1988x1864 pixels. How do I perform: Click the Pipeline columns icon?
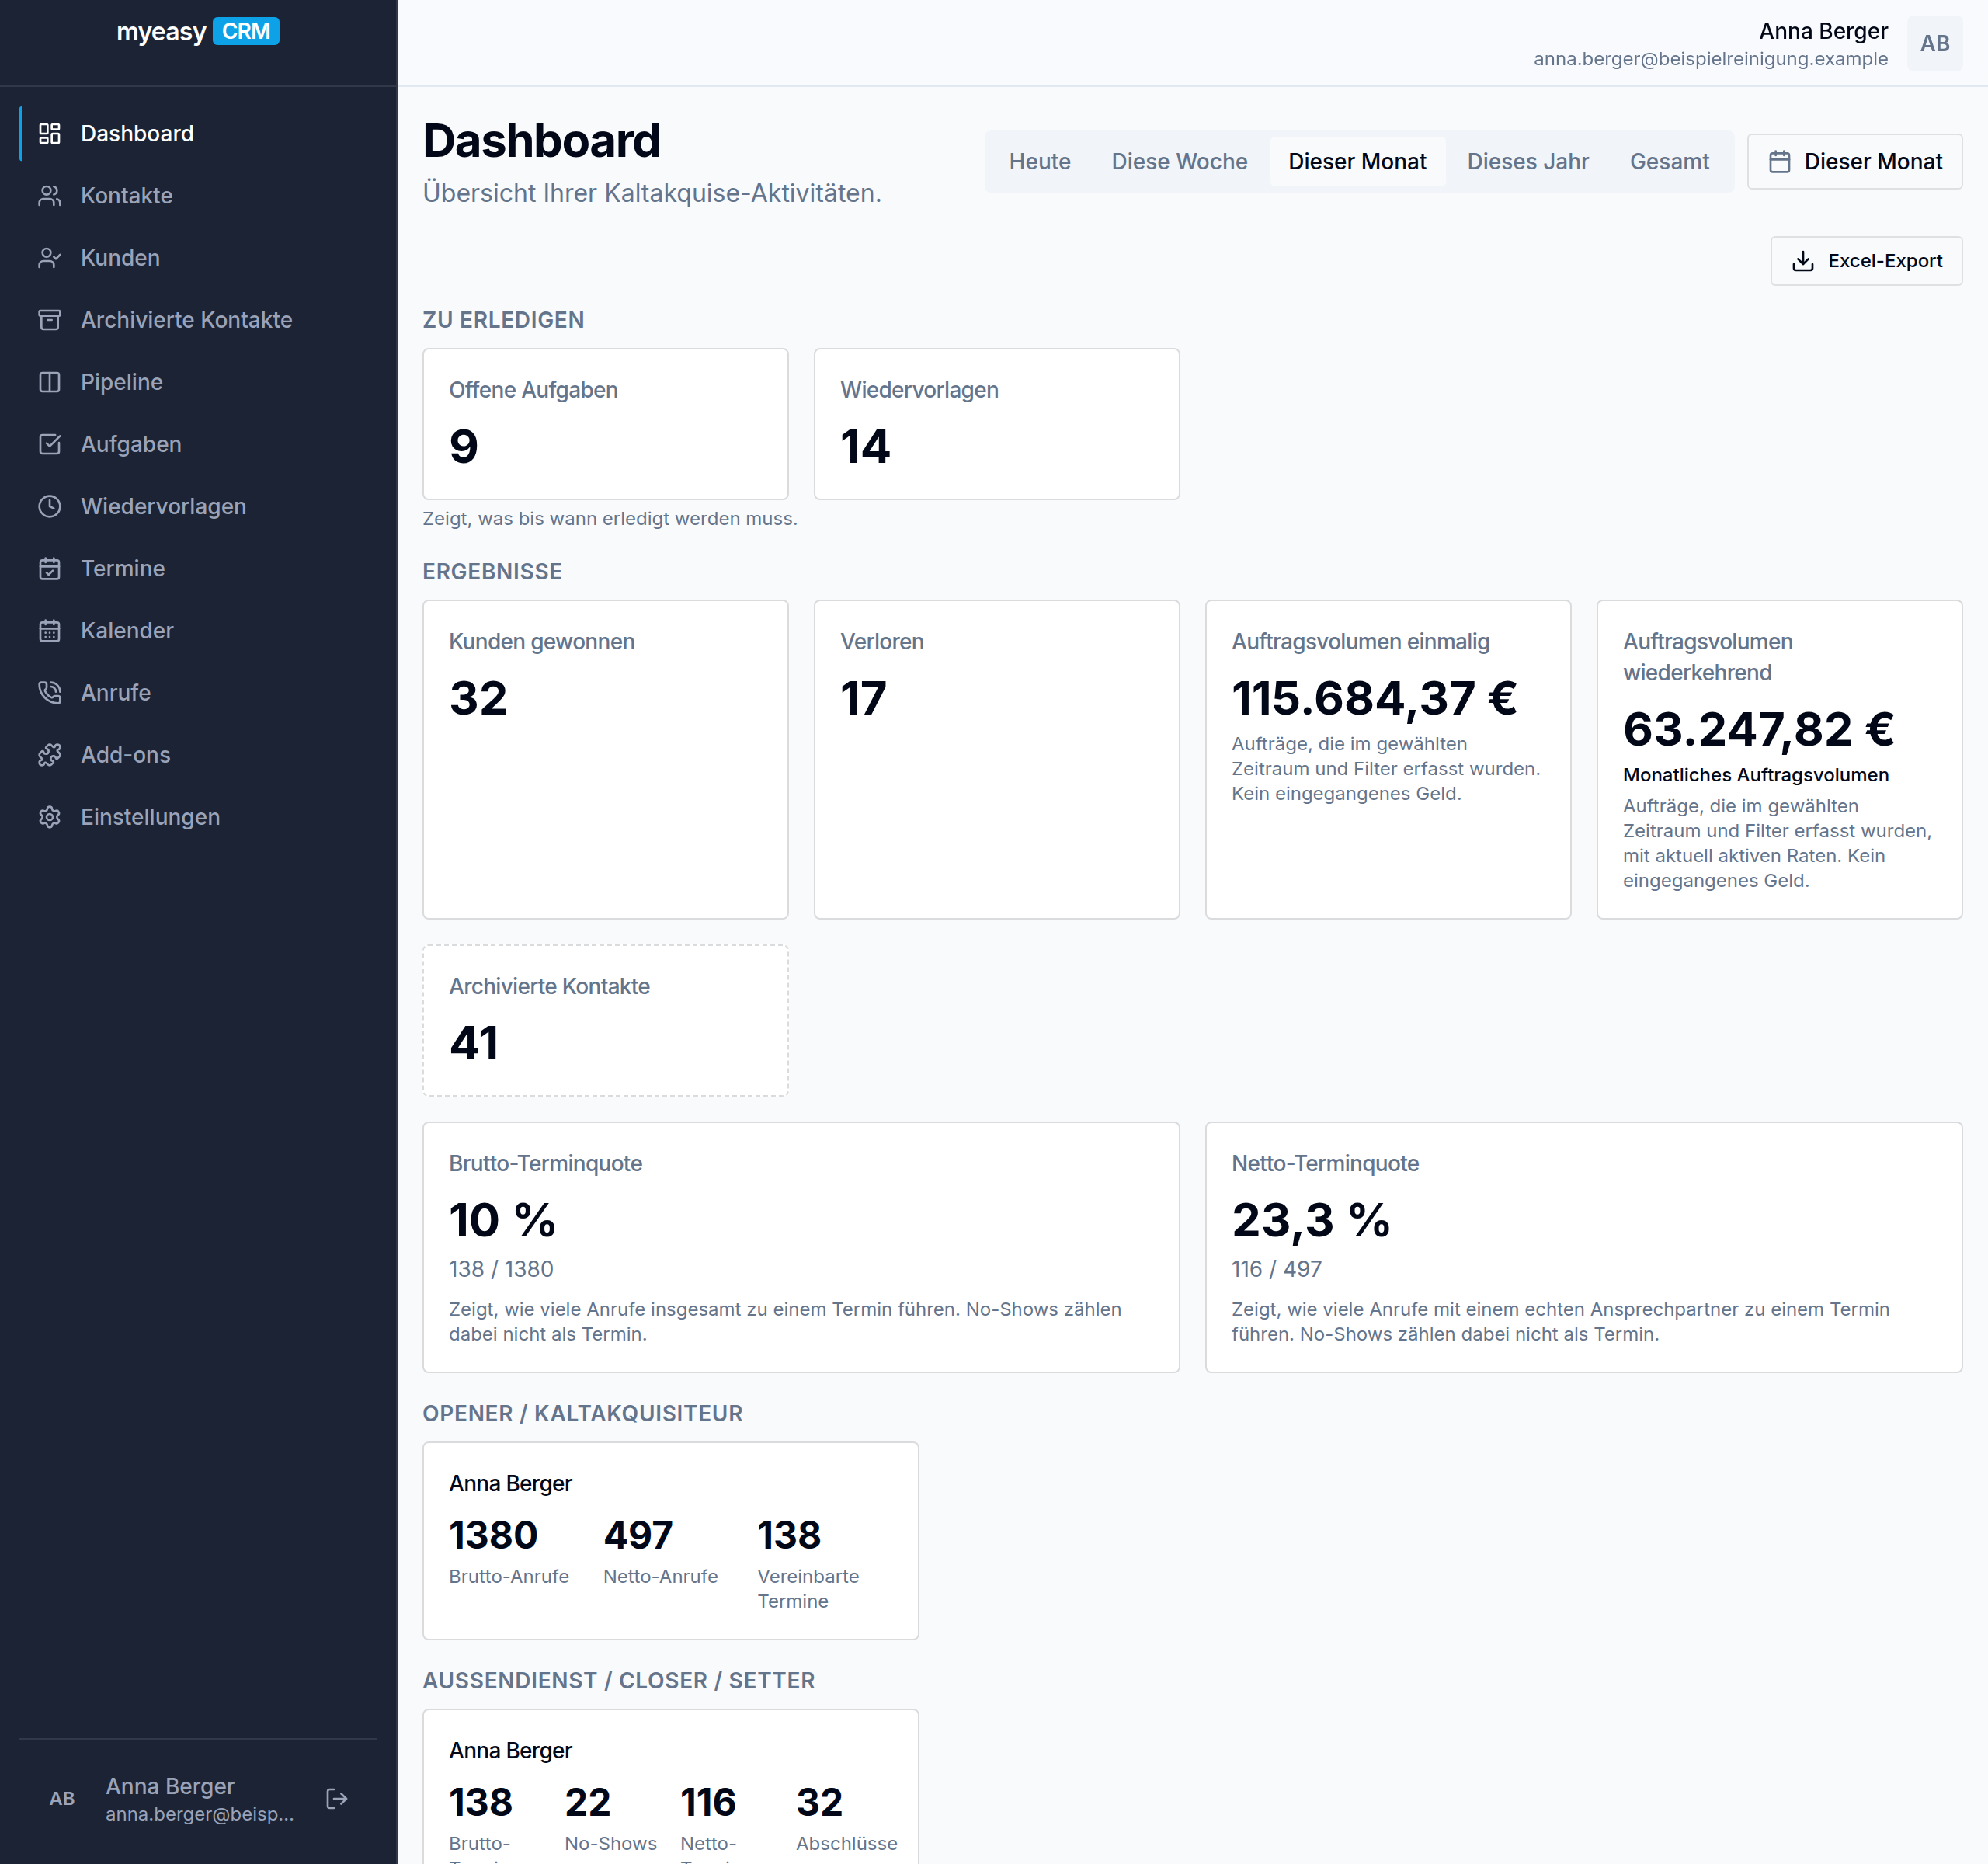[x=49, y=382]
